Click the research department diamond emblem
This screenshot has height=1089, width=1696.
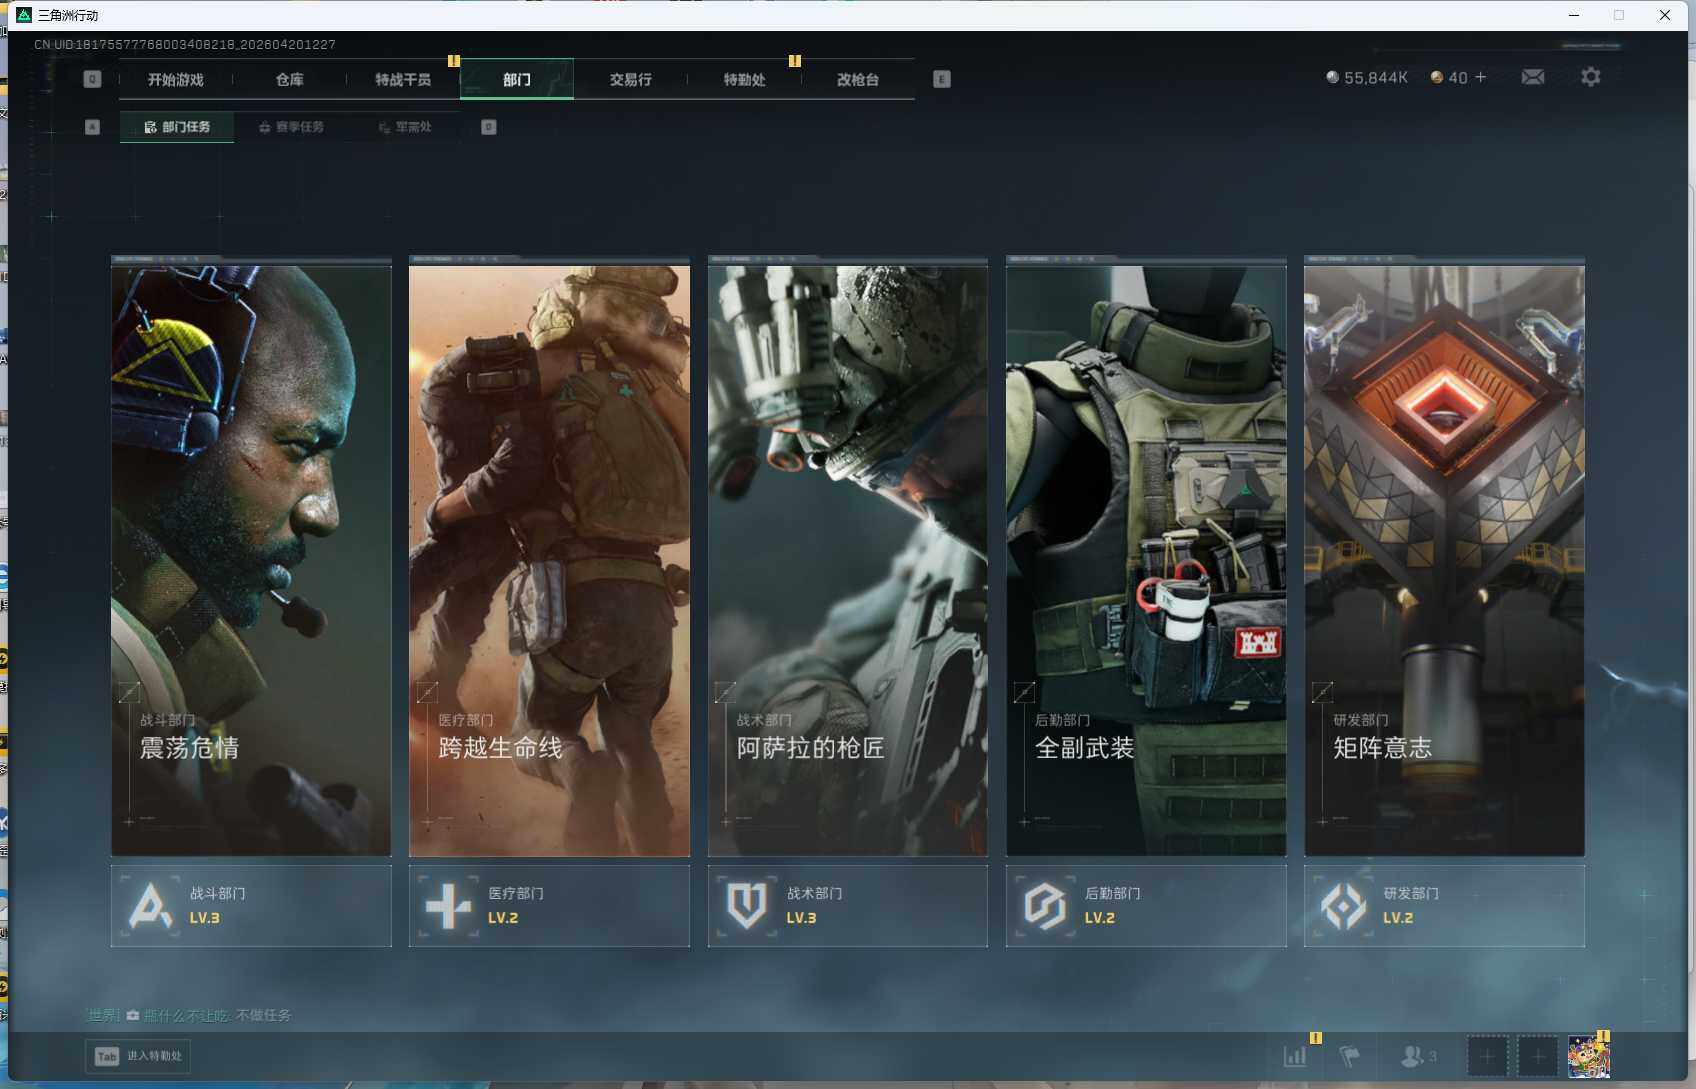tap(1343, 906)
